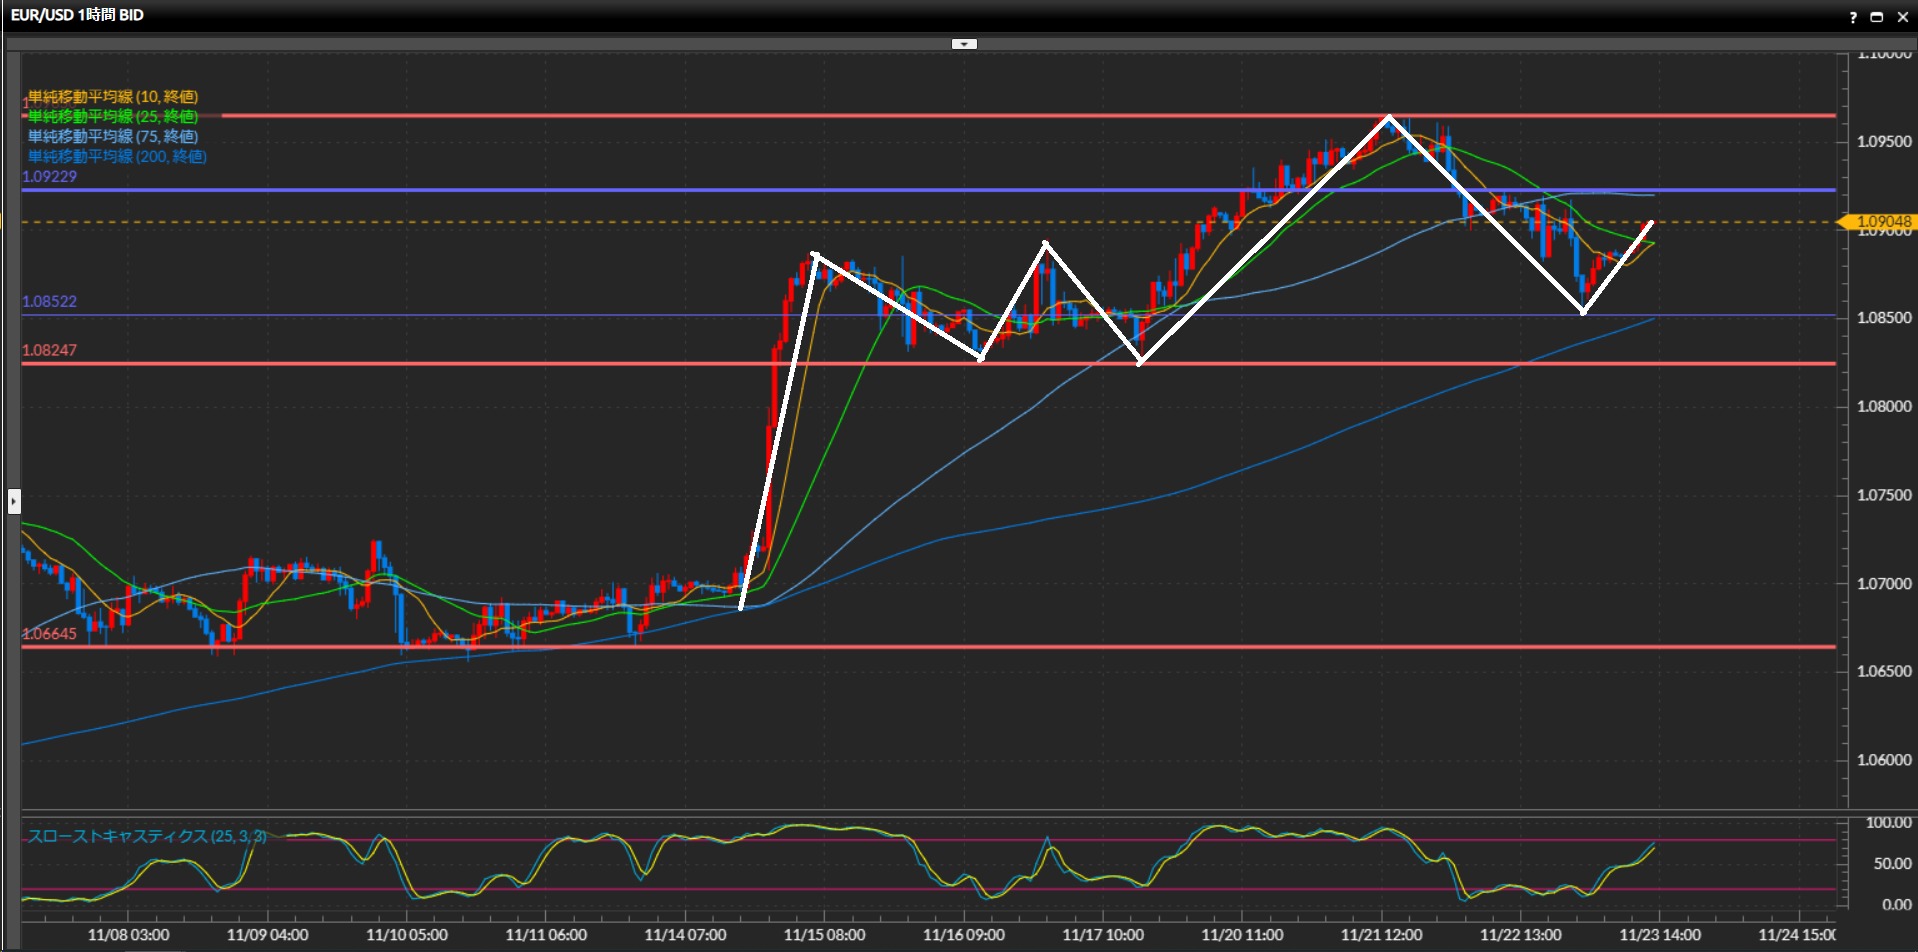Click the 75-period moving average legend
This screenshot has height=952, width=1918.
[x=112, y=137]
